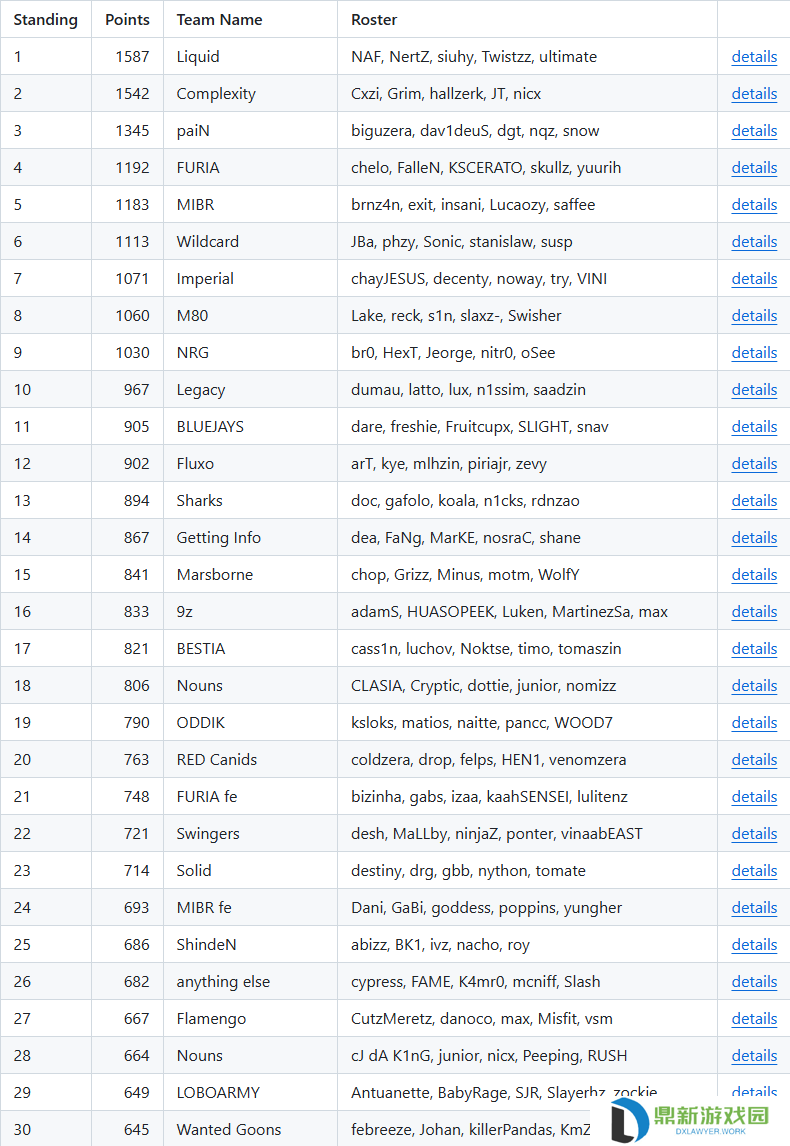The height and width of the screenshot is (1146, 790).
Task: Open details link for Sharks
Action: 754,501
